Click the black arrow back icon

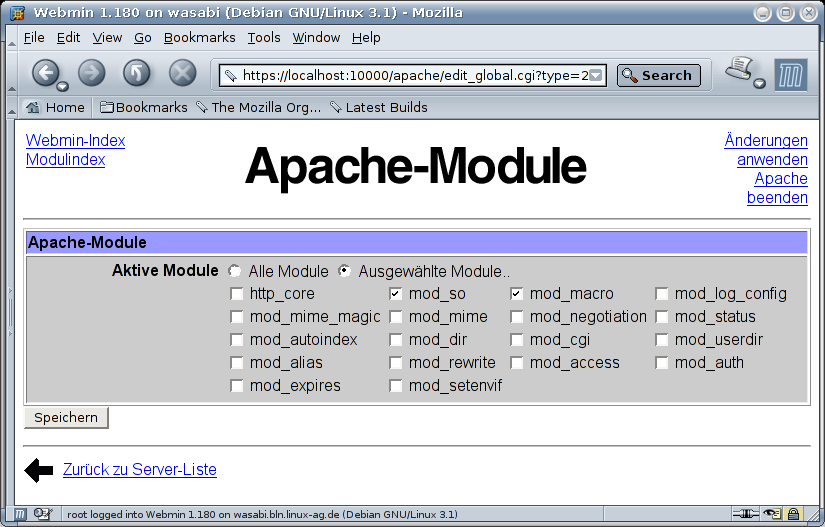click(x=39, y=470)
